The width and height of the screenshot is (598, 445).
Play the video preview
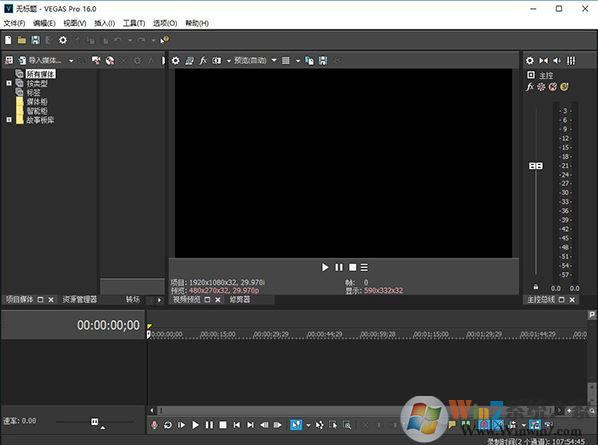click(x=325, y=267)
